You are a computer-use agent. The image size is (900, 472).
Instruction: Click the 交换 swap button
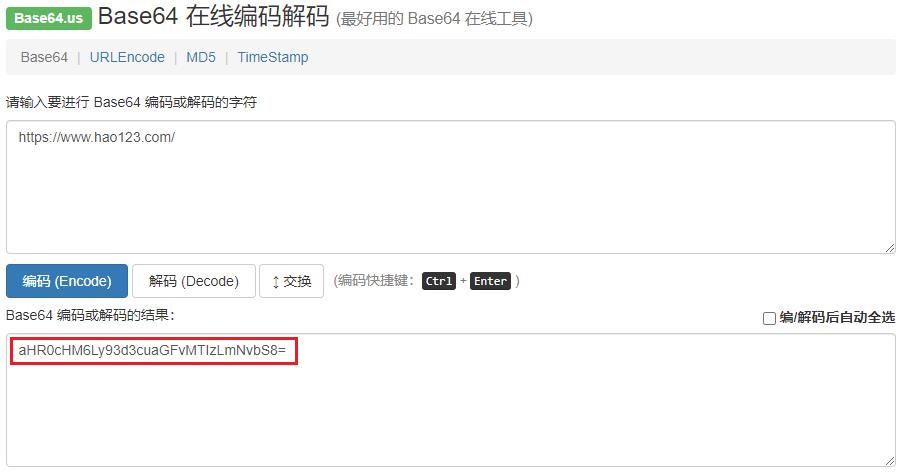[x=292, y=281]
